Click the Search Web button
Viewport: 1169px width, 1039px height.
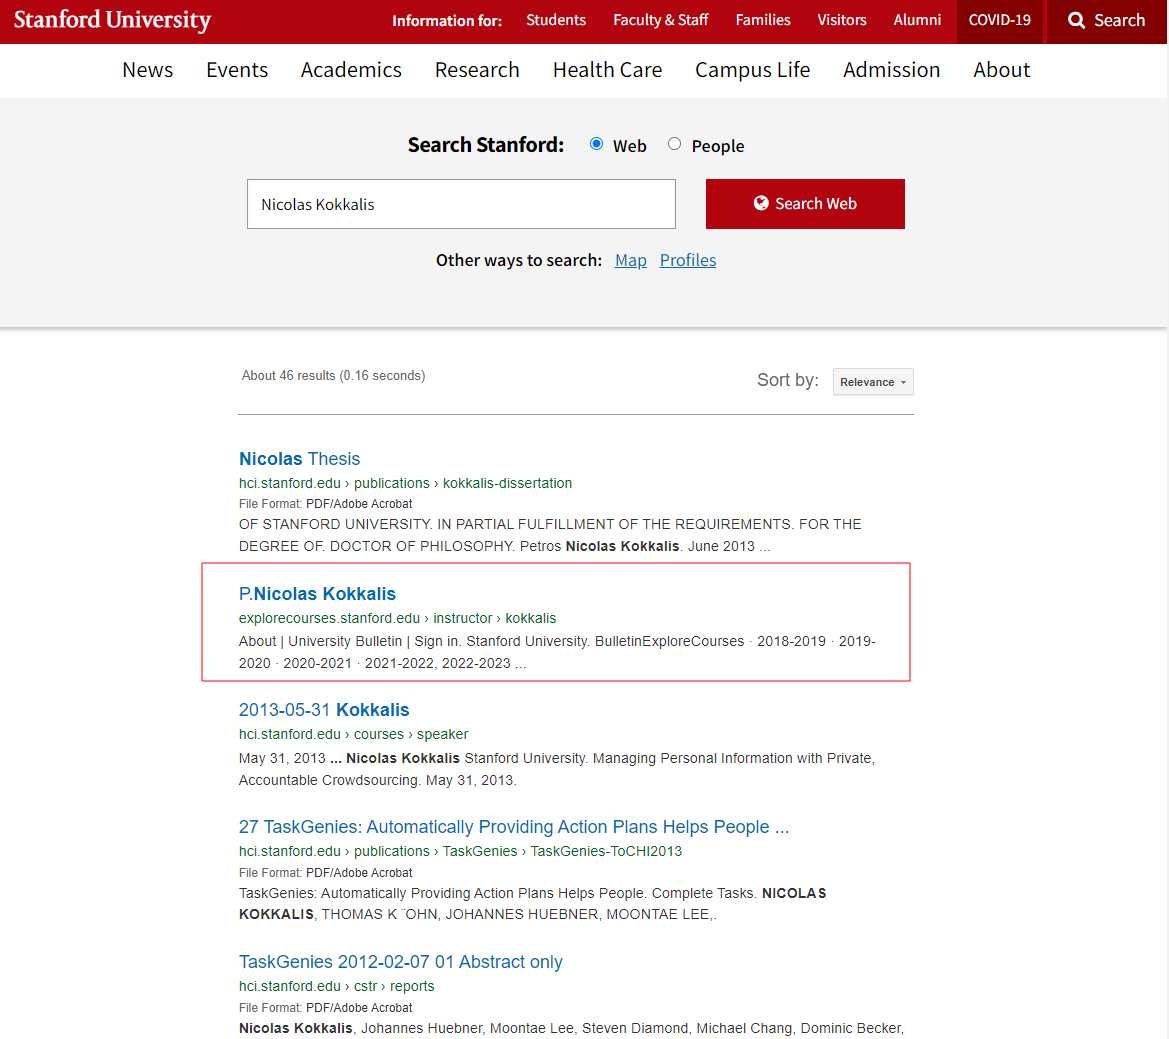(x=805, y=204)
